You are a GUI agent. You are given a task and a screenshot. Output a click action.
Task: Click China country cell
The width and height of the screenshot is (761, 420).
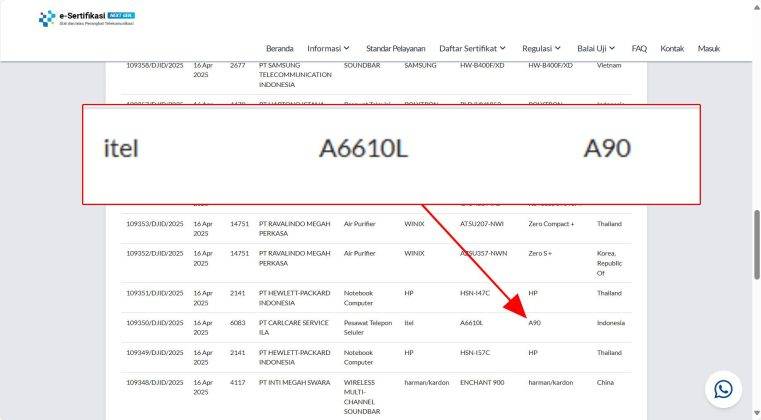(x=605, y=383)
